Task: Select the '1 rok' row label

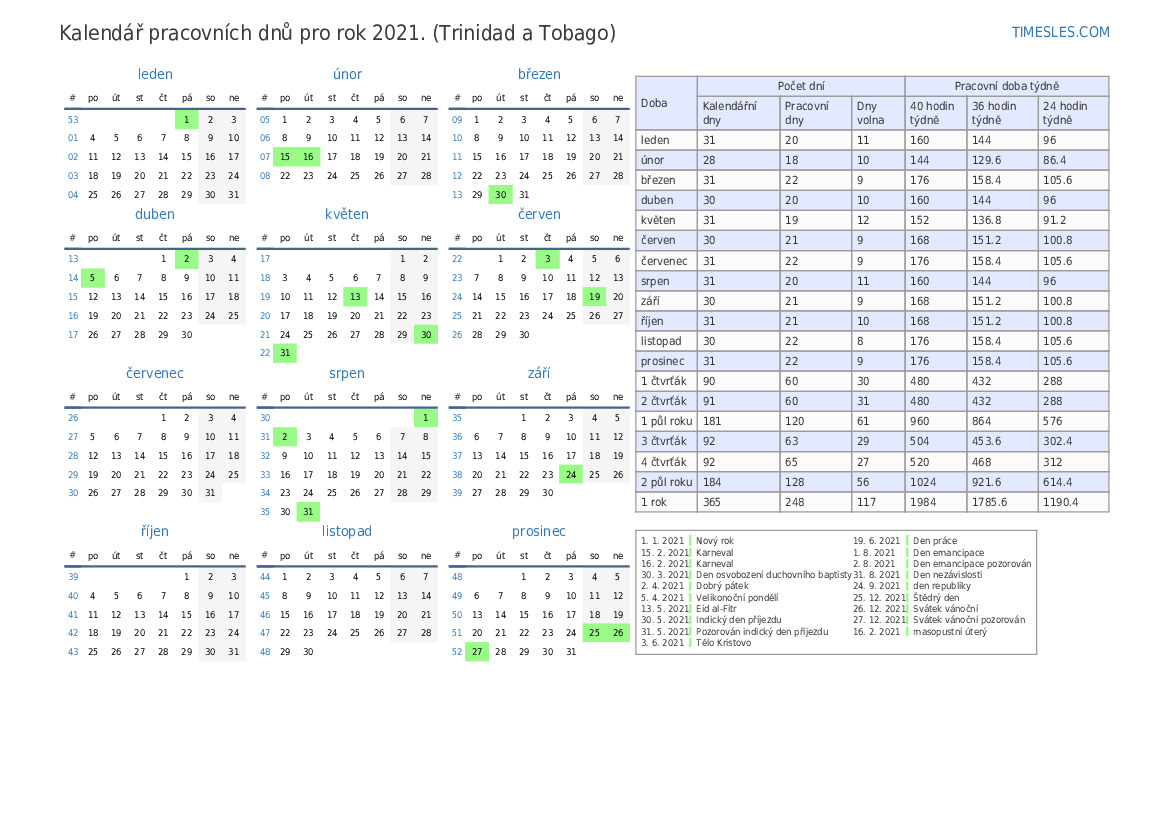Action: pyautogui.click(x=654, y=502)
